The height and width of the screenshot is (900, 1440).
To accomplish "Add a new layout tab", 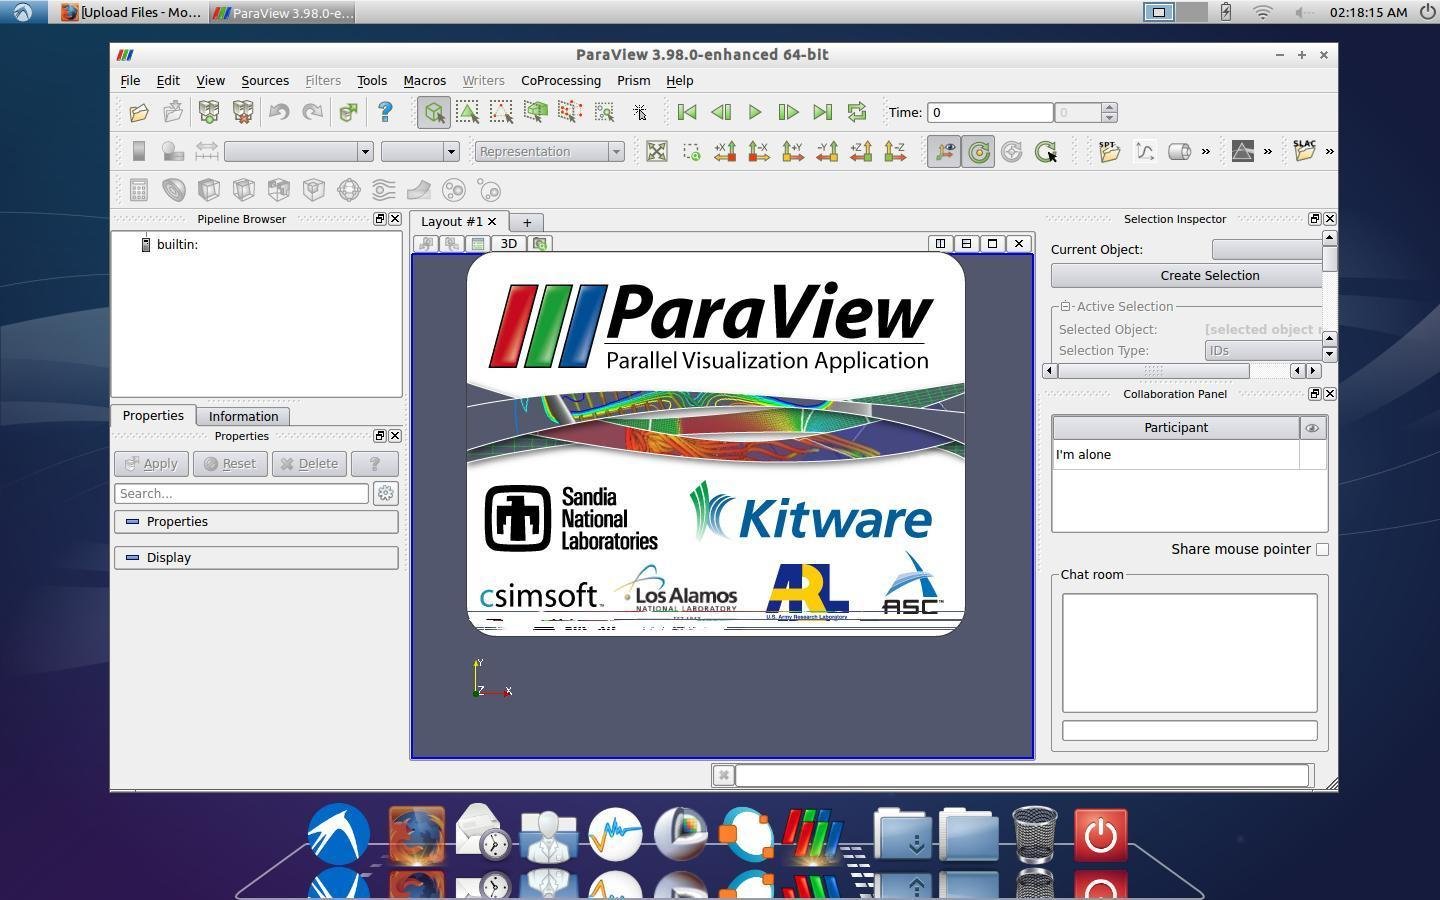I will (527, 222).
